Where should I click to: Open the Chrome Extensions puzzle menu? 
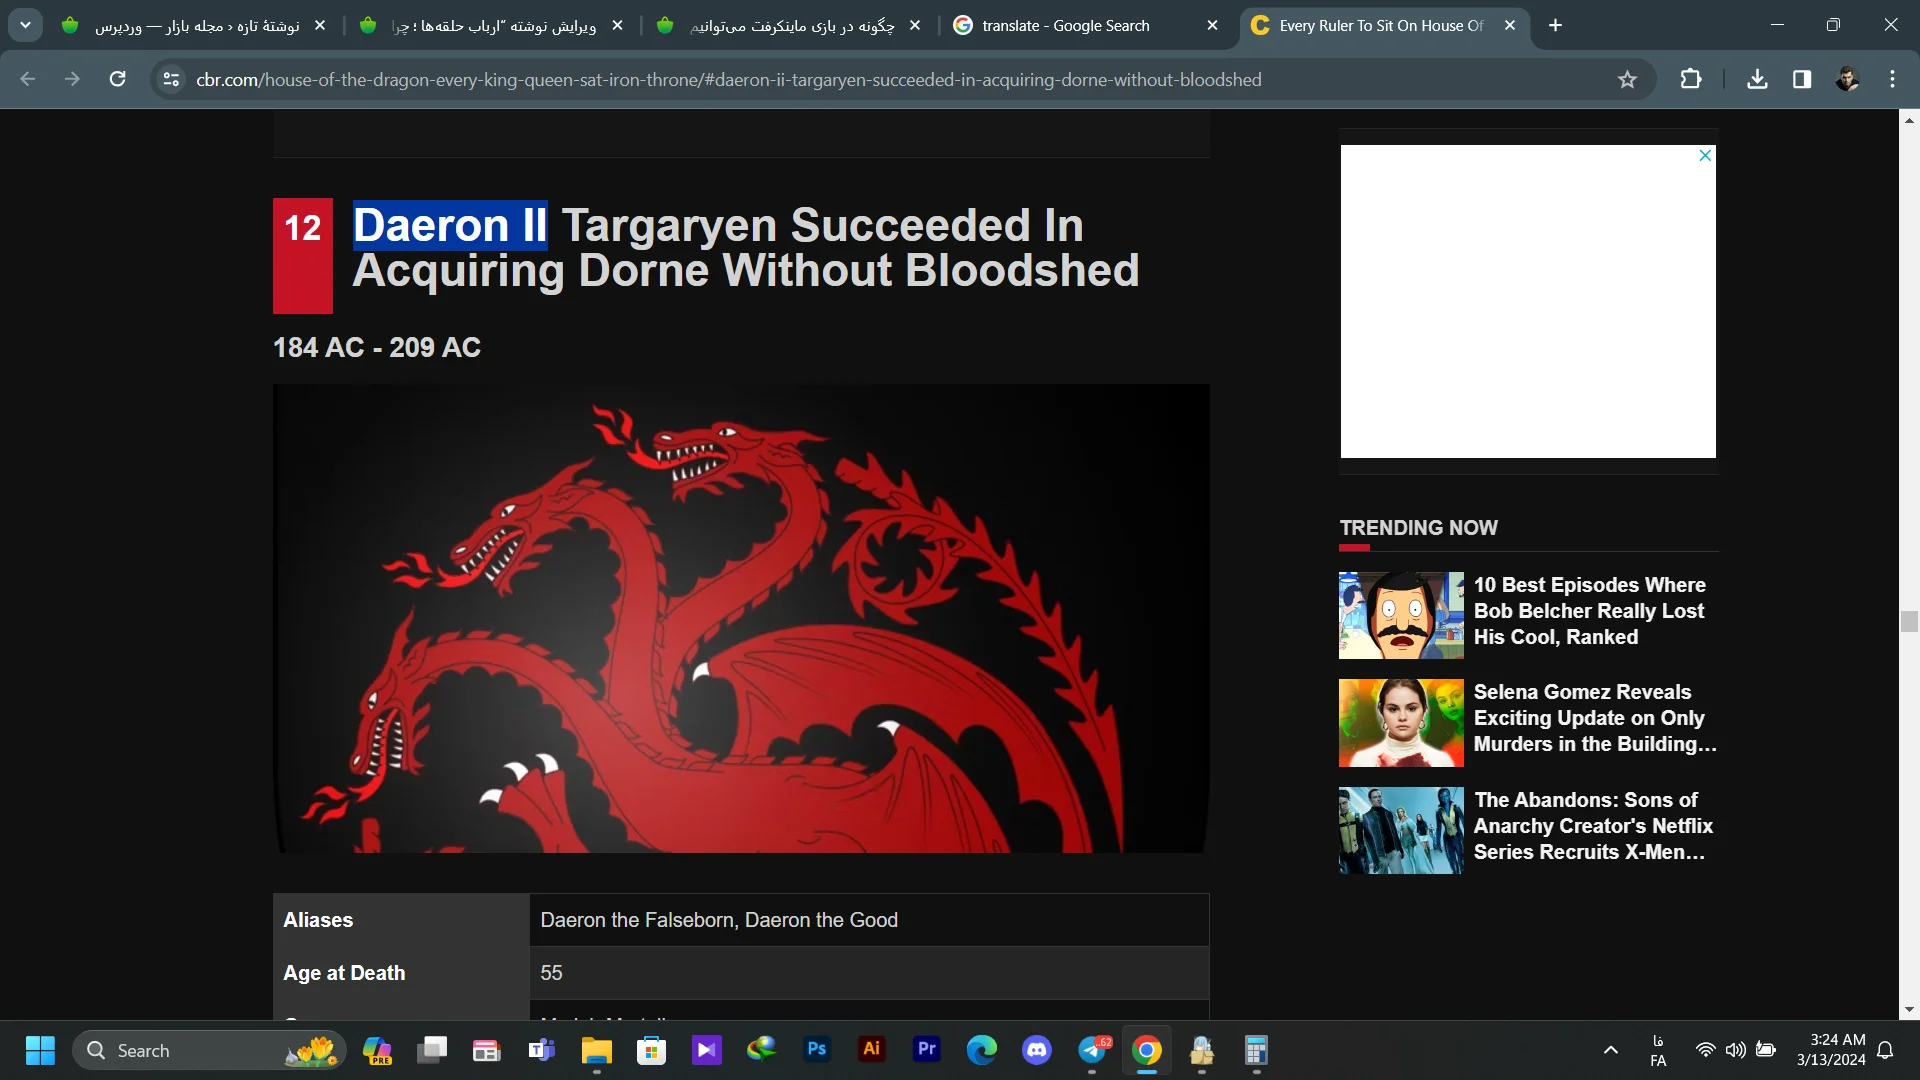coord(1691,79)
